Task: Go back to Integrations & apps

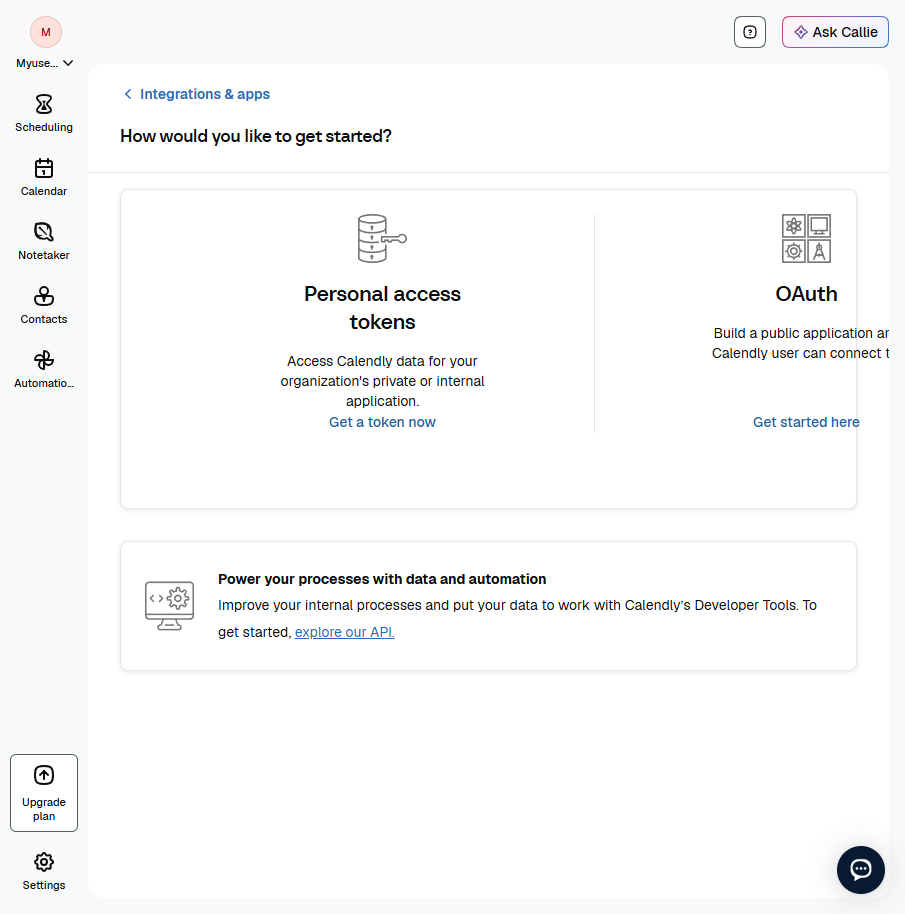Action: point(205,94)
